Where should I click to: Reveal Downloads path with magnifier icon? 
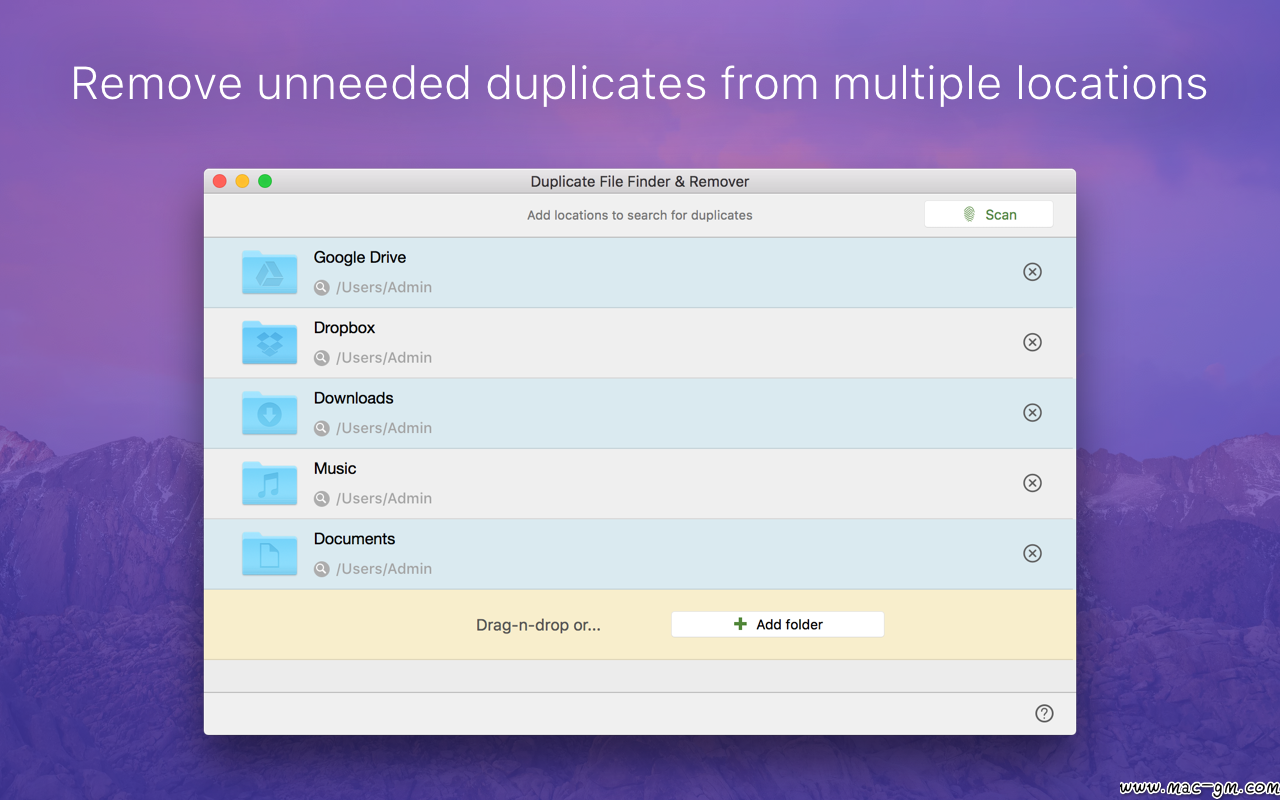point(321,428)
